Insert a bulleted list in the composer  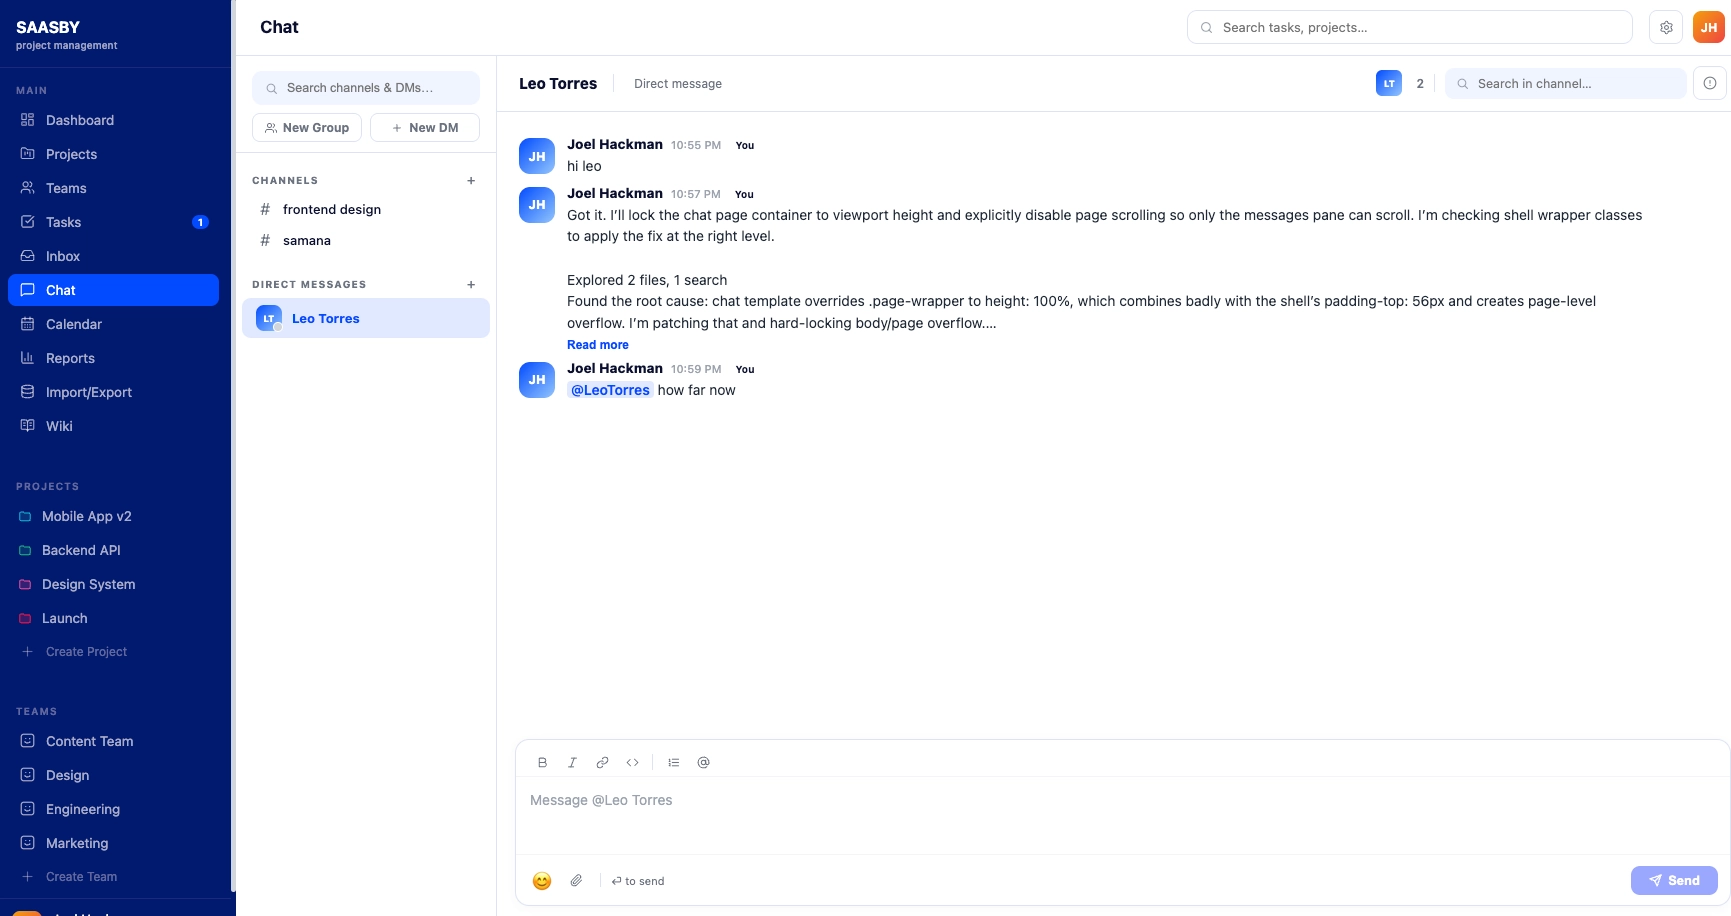pyautogui.click(x=673, y=762)
